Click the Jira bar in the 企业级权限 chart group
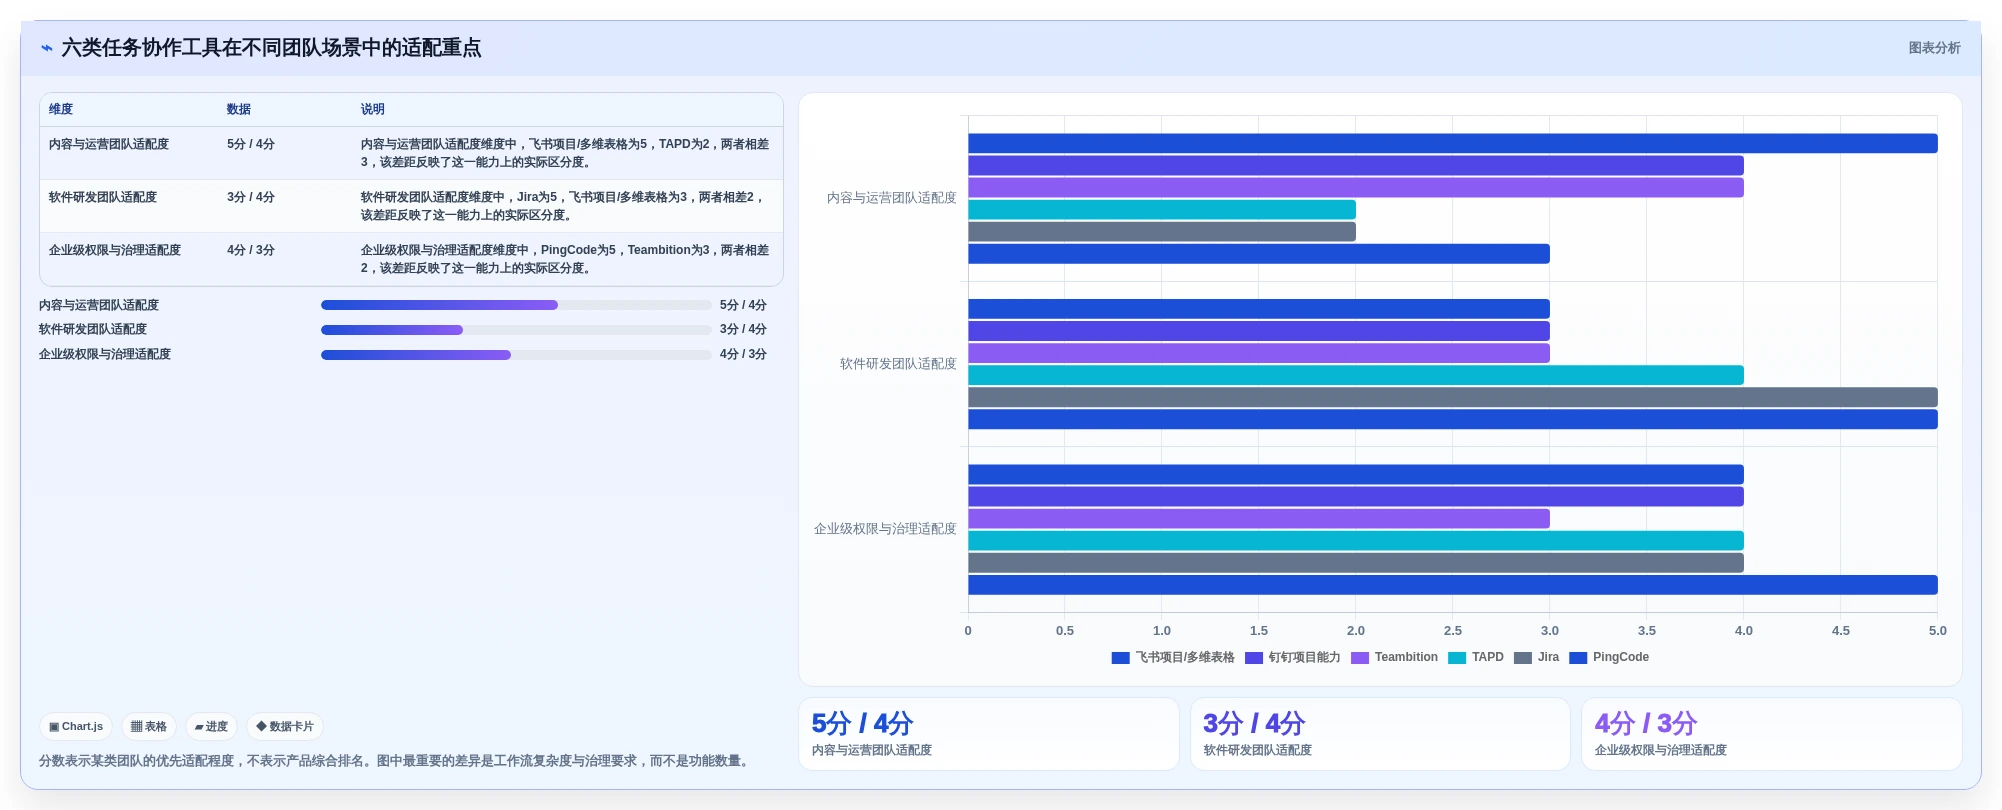The image size is (2002, 810). click(1355, 562)
